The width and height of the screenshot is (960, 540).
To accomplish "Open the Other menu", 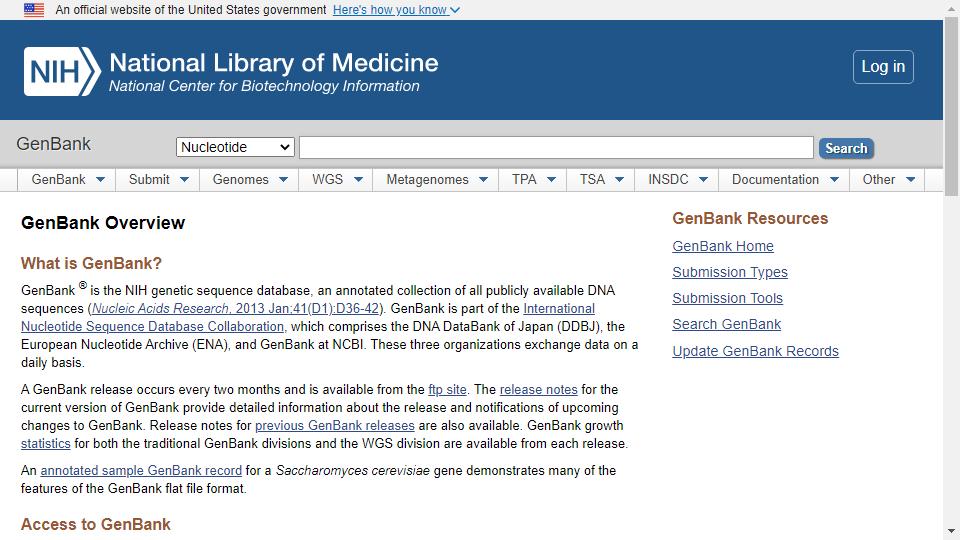I will pos(887,179).
